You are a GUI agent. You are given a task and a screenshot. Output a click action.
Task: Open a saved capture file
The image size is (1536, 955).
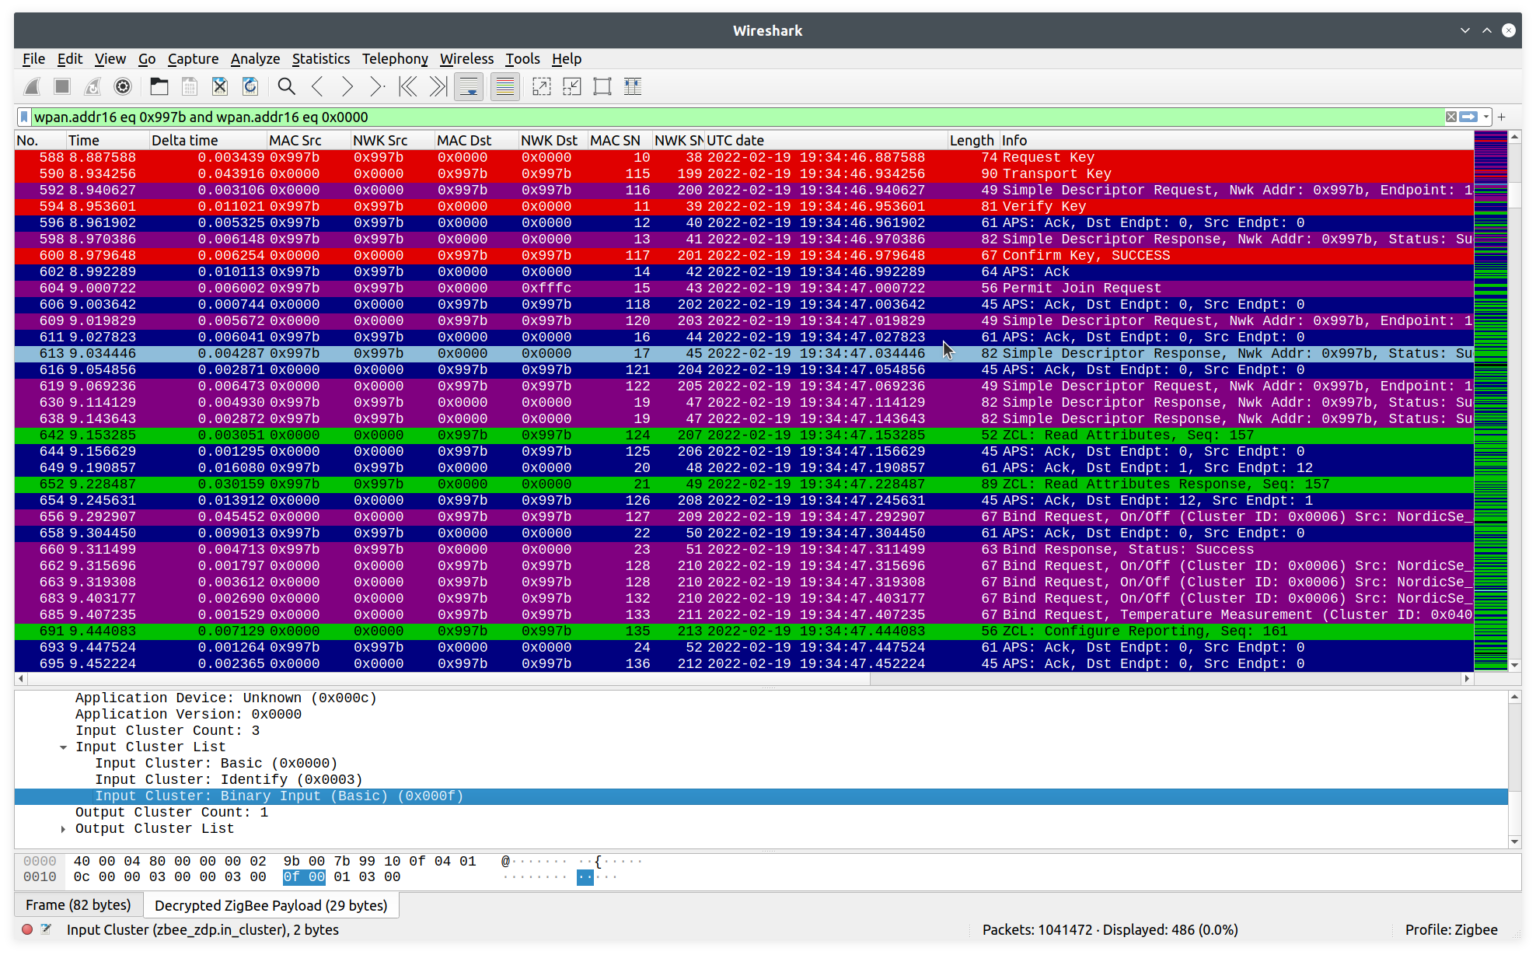point(159,86)
